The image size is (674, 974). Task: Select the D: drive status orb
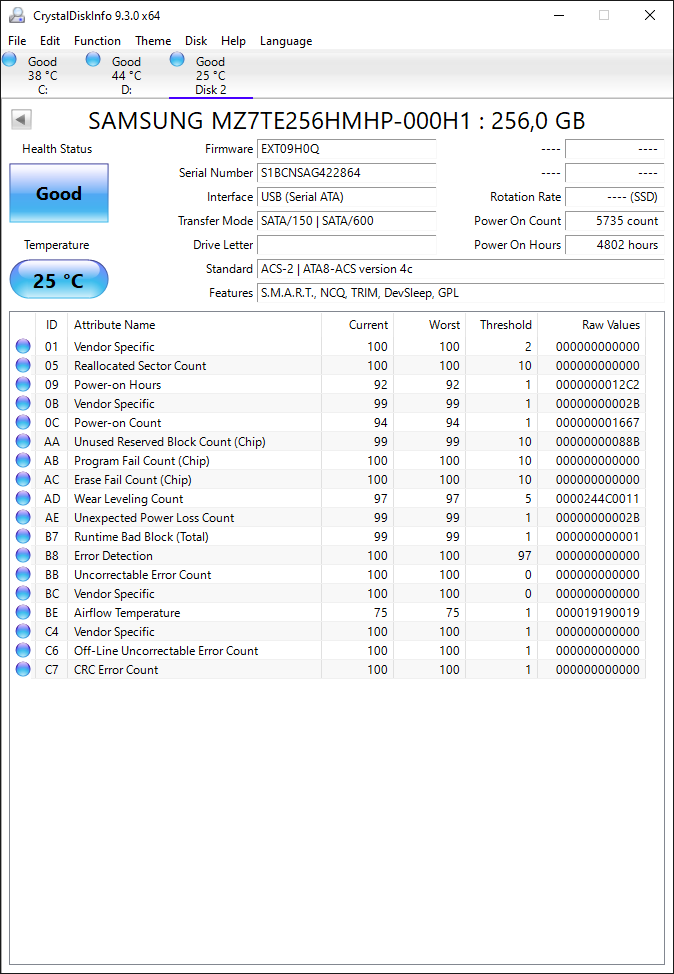93,60
